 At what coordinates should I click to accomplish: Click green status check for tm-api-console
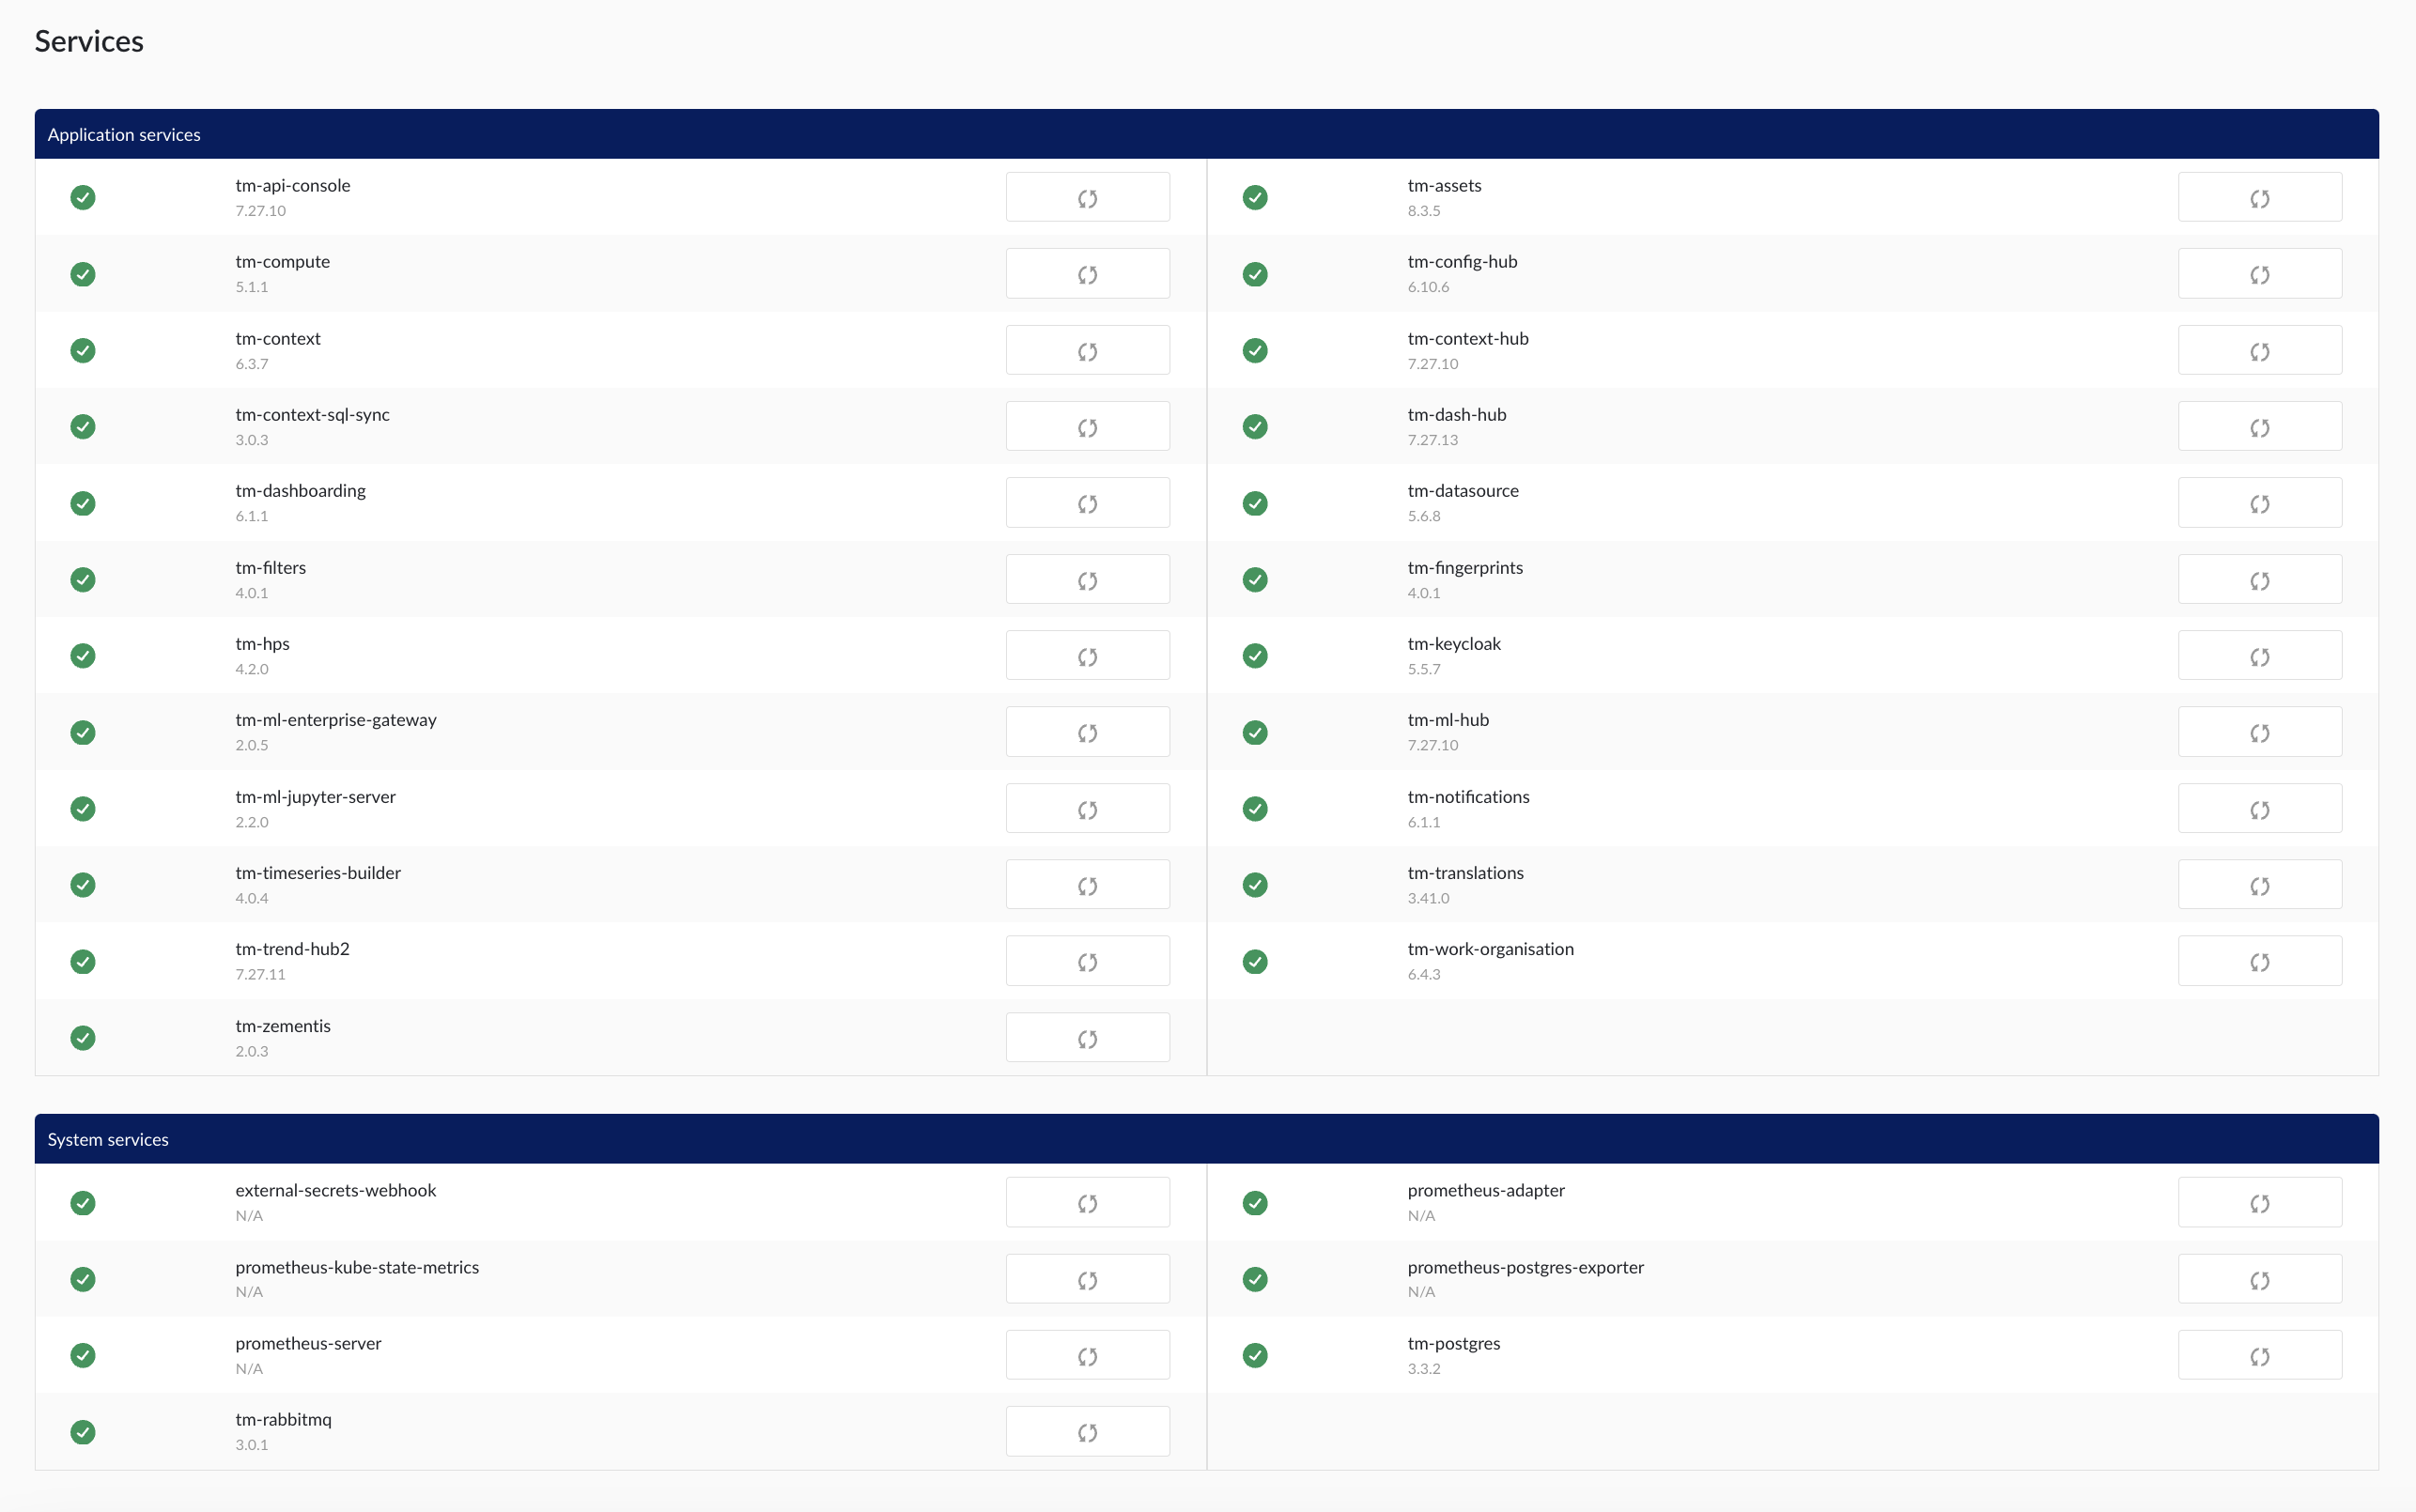pos(83,198)
